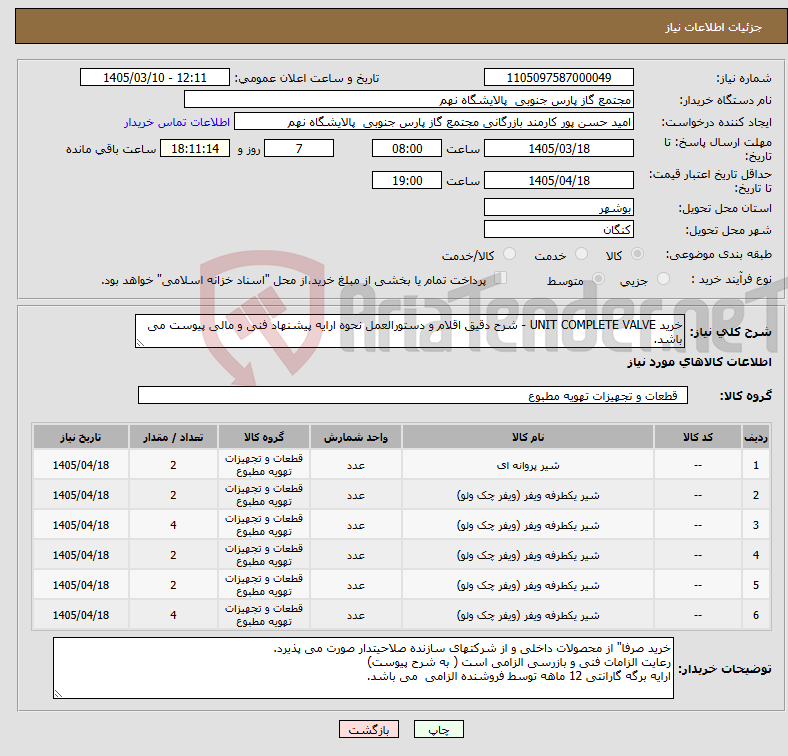Click need date 1405/04/18 in row 4
The image size is (788, 756).
coord(81,555)
